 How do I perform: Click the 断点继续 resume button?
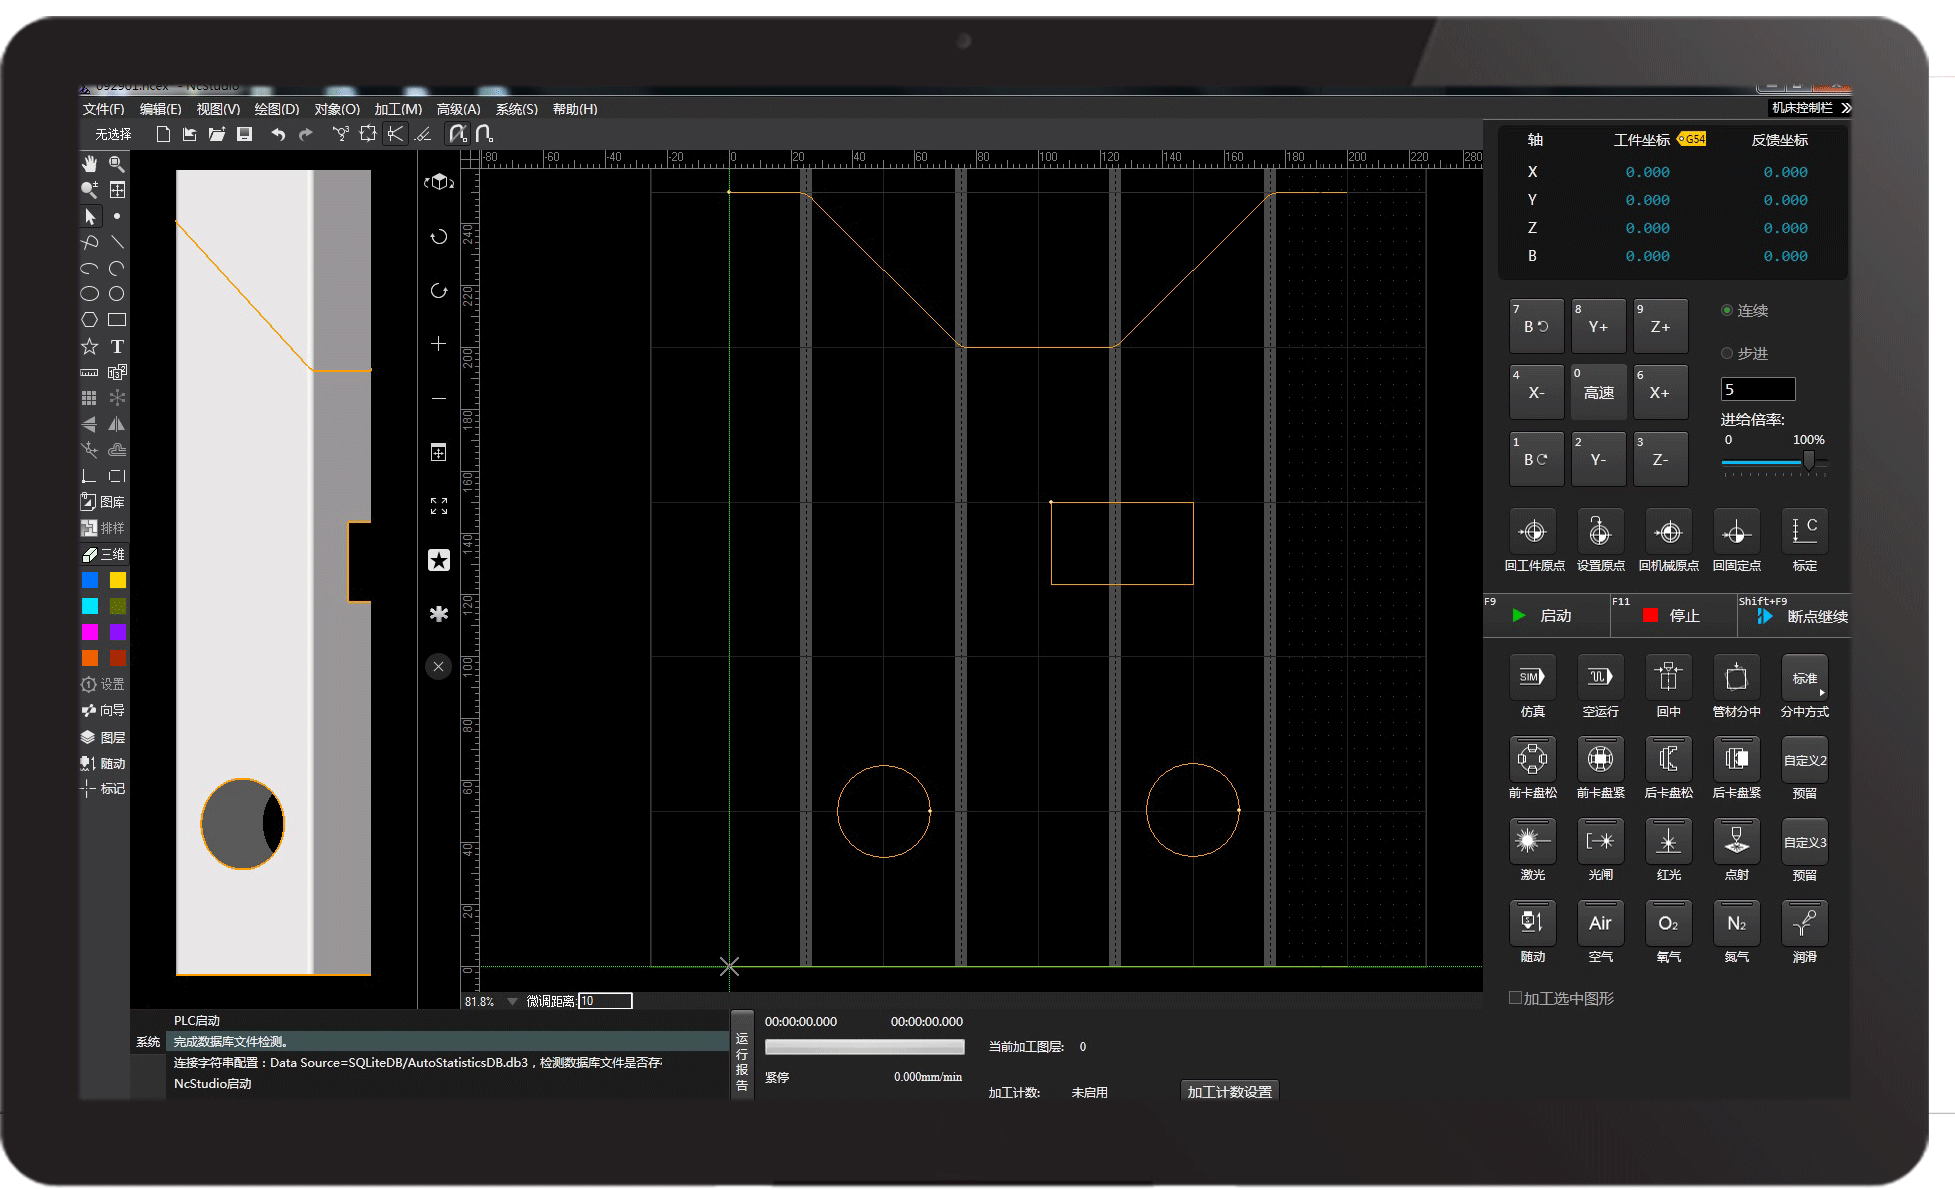(1796, 616)
